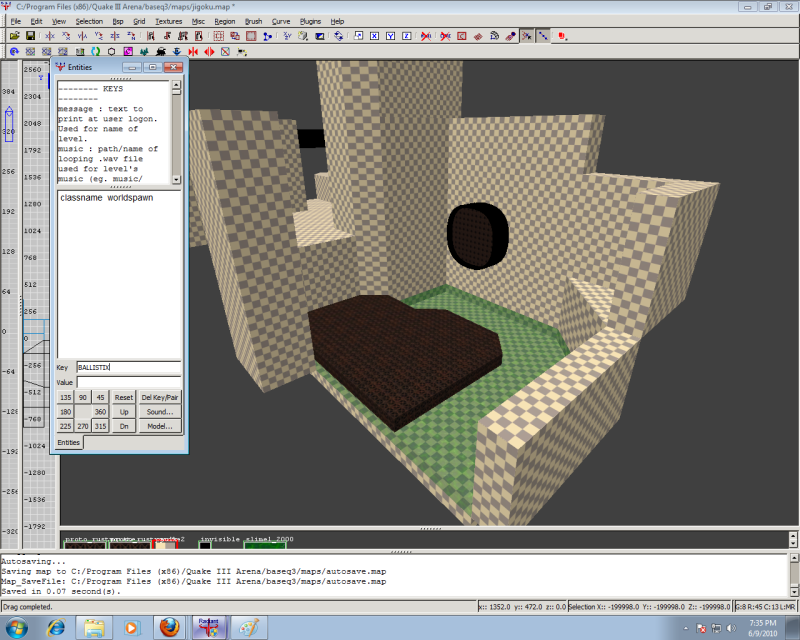Click red inward arrows icon
Image resolution: width=800 pixels, height=640 pixels.
pyautogui.click(x=193, y=52)
